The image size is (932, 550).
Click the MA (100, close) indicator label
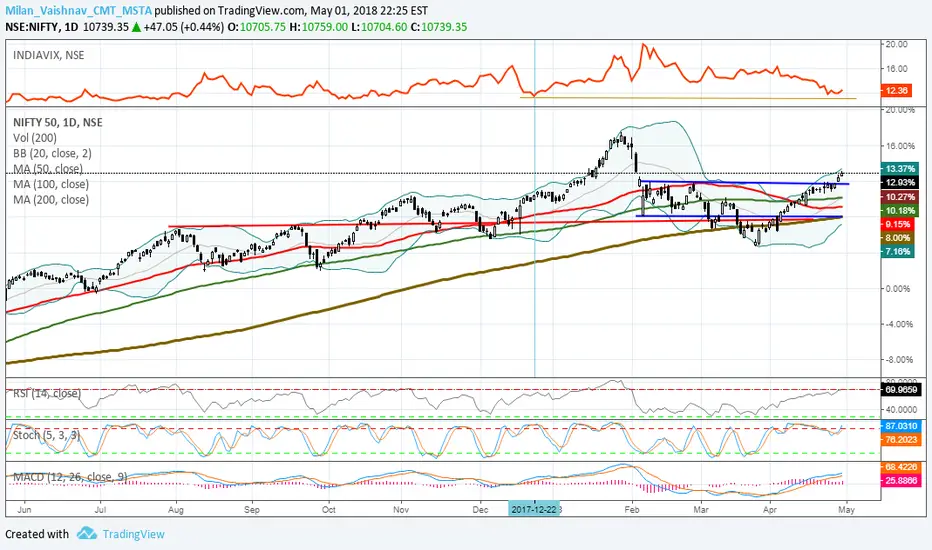click(x=51, y=184)
